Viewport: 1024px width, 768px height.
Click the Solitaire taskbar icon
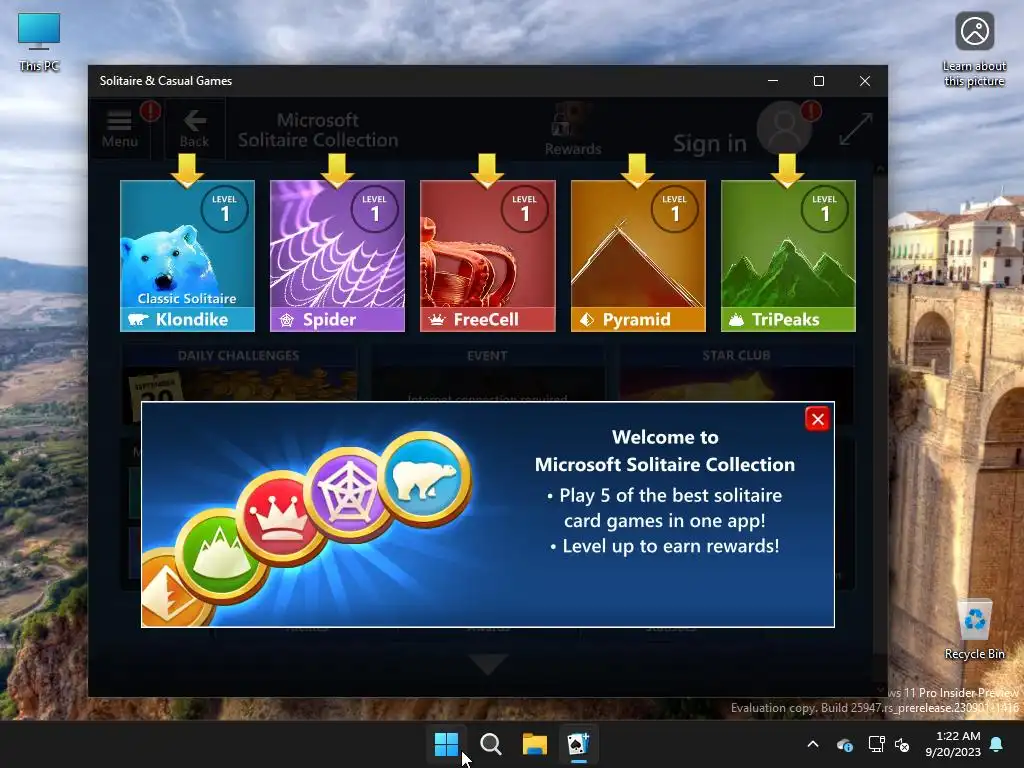(579, 744)
